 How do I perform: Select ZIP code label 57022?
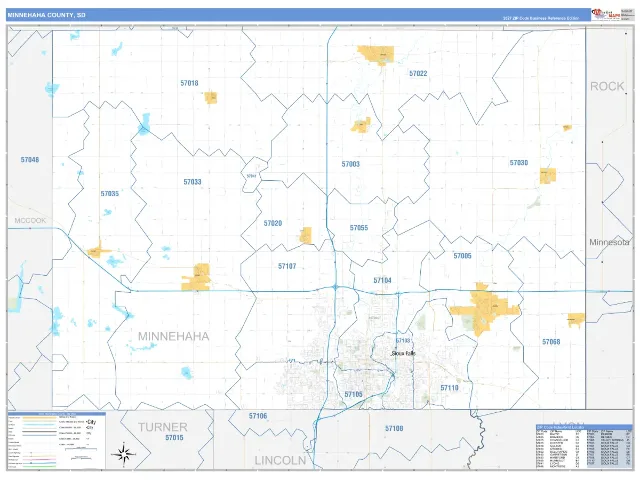click(x=418, y=73)
